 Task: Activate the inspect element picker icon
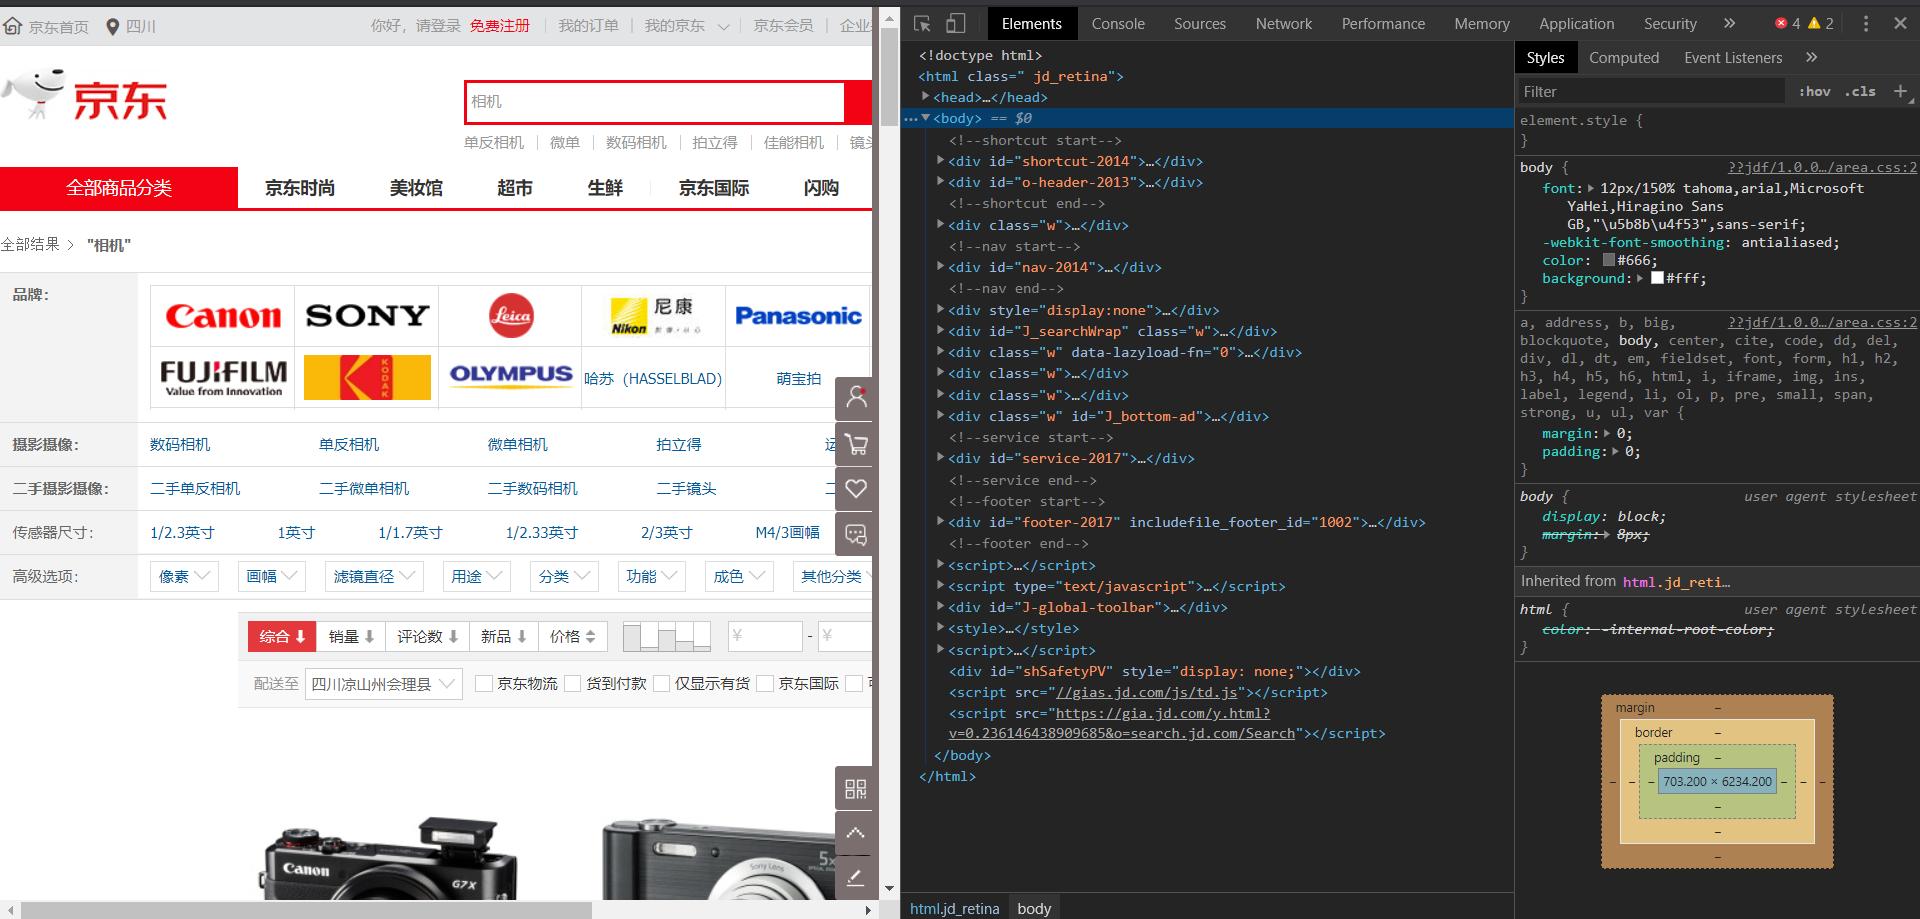(922, 23)
